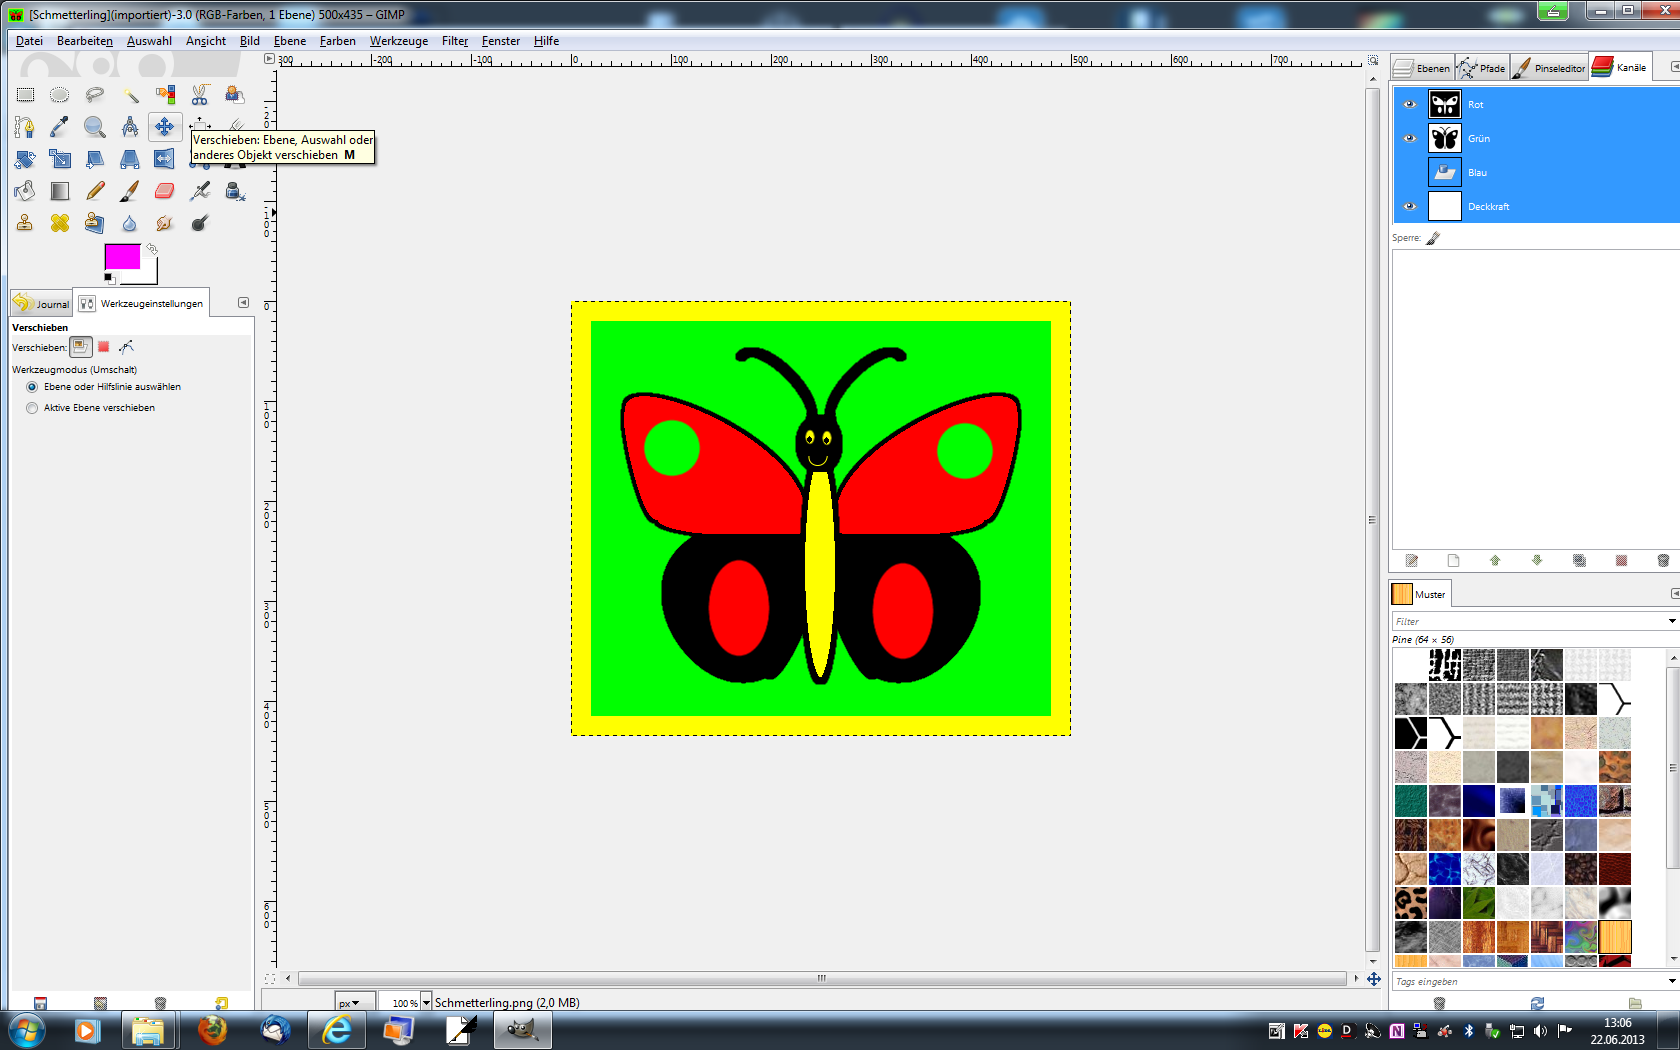Hide the Grün channel eye icon
The image size is (1680, 1050).
click(1410, 138)
